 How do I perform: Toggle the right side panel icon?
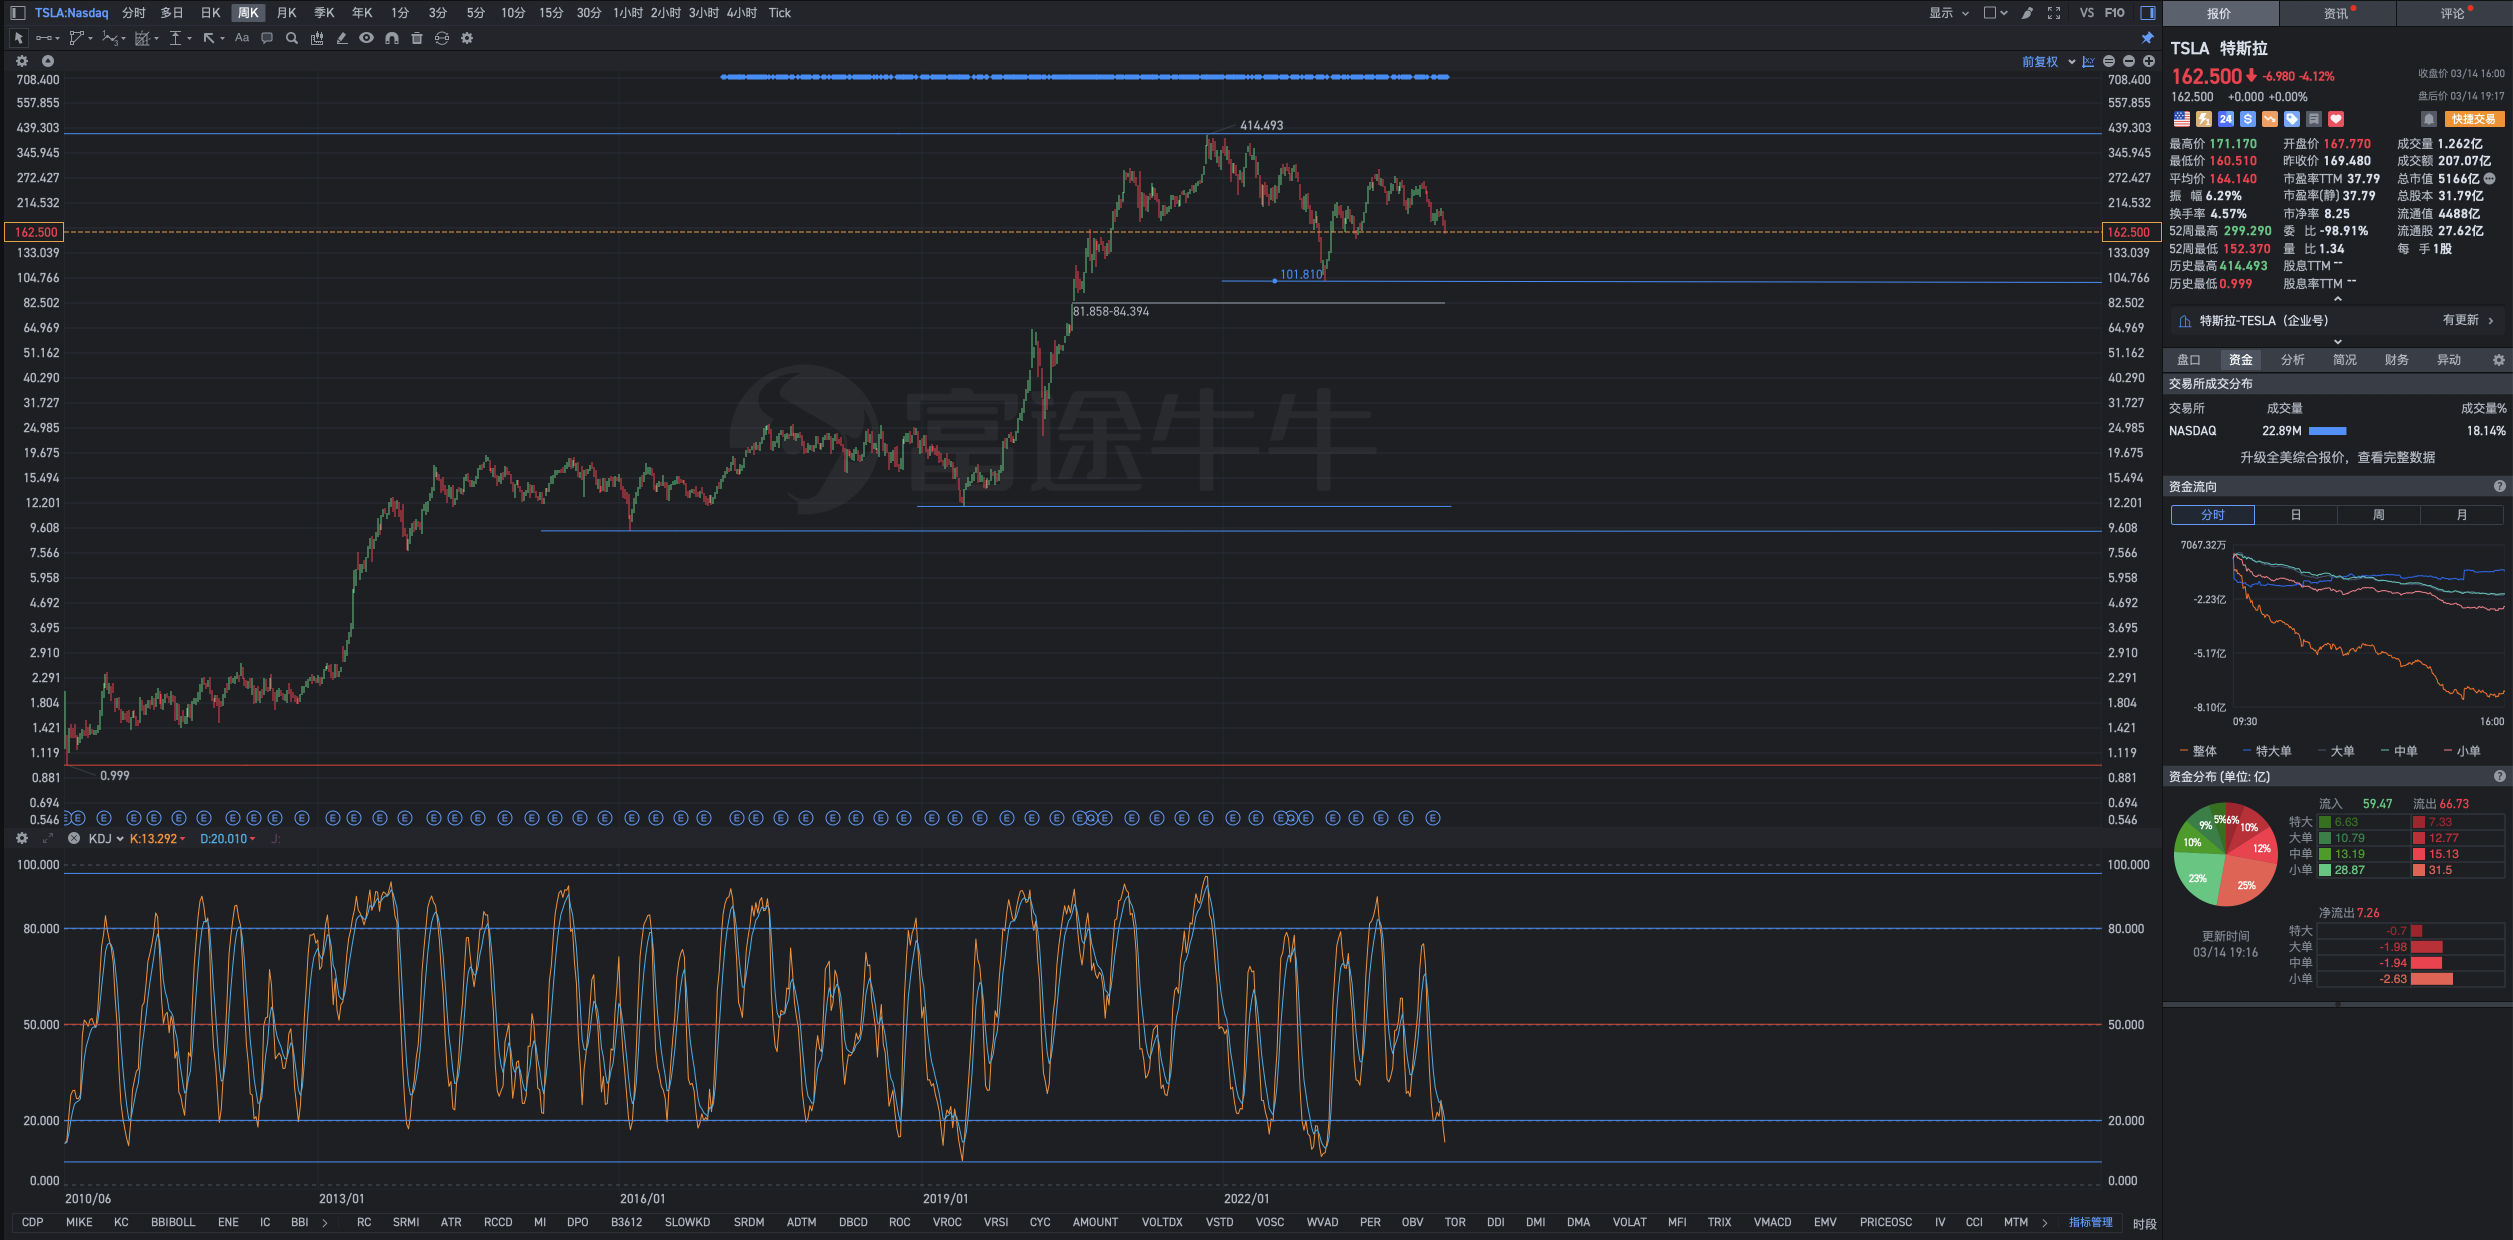pyautogui.click(x=2147, y=13)
